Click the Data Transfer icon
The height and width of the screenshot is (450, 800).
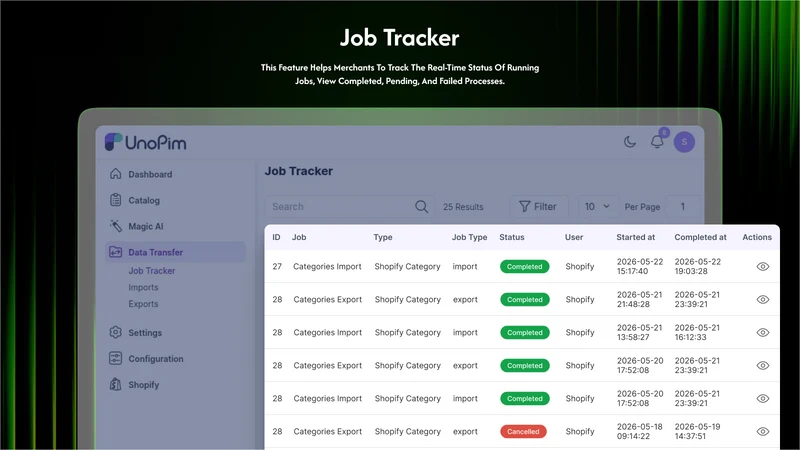(116, 252)
